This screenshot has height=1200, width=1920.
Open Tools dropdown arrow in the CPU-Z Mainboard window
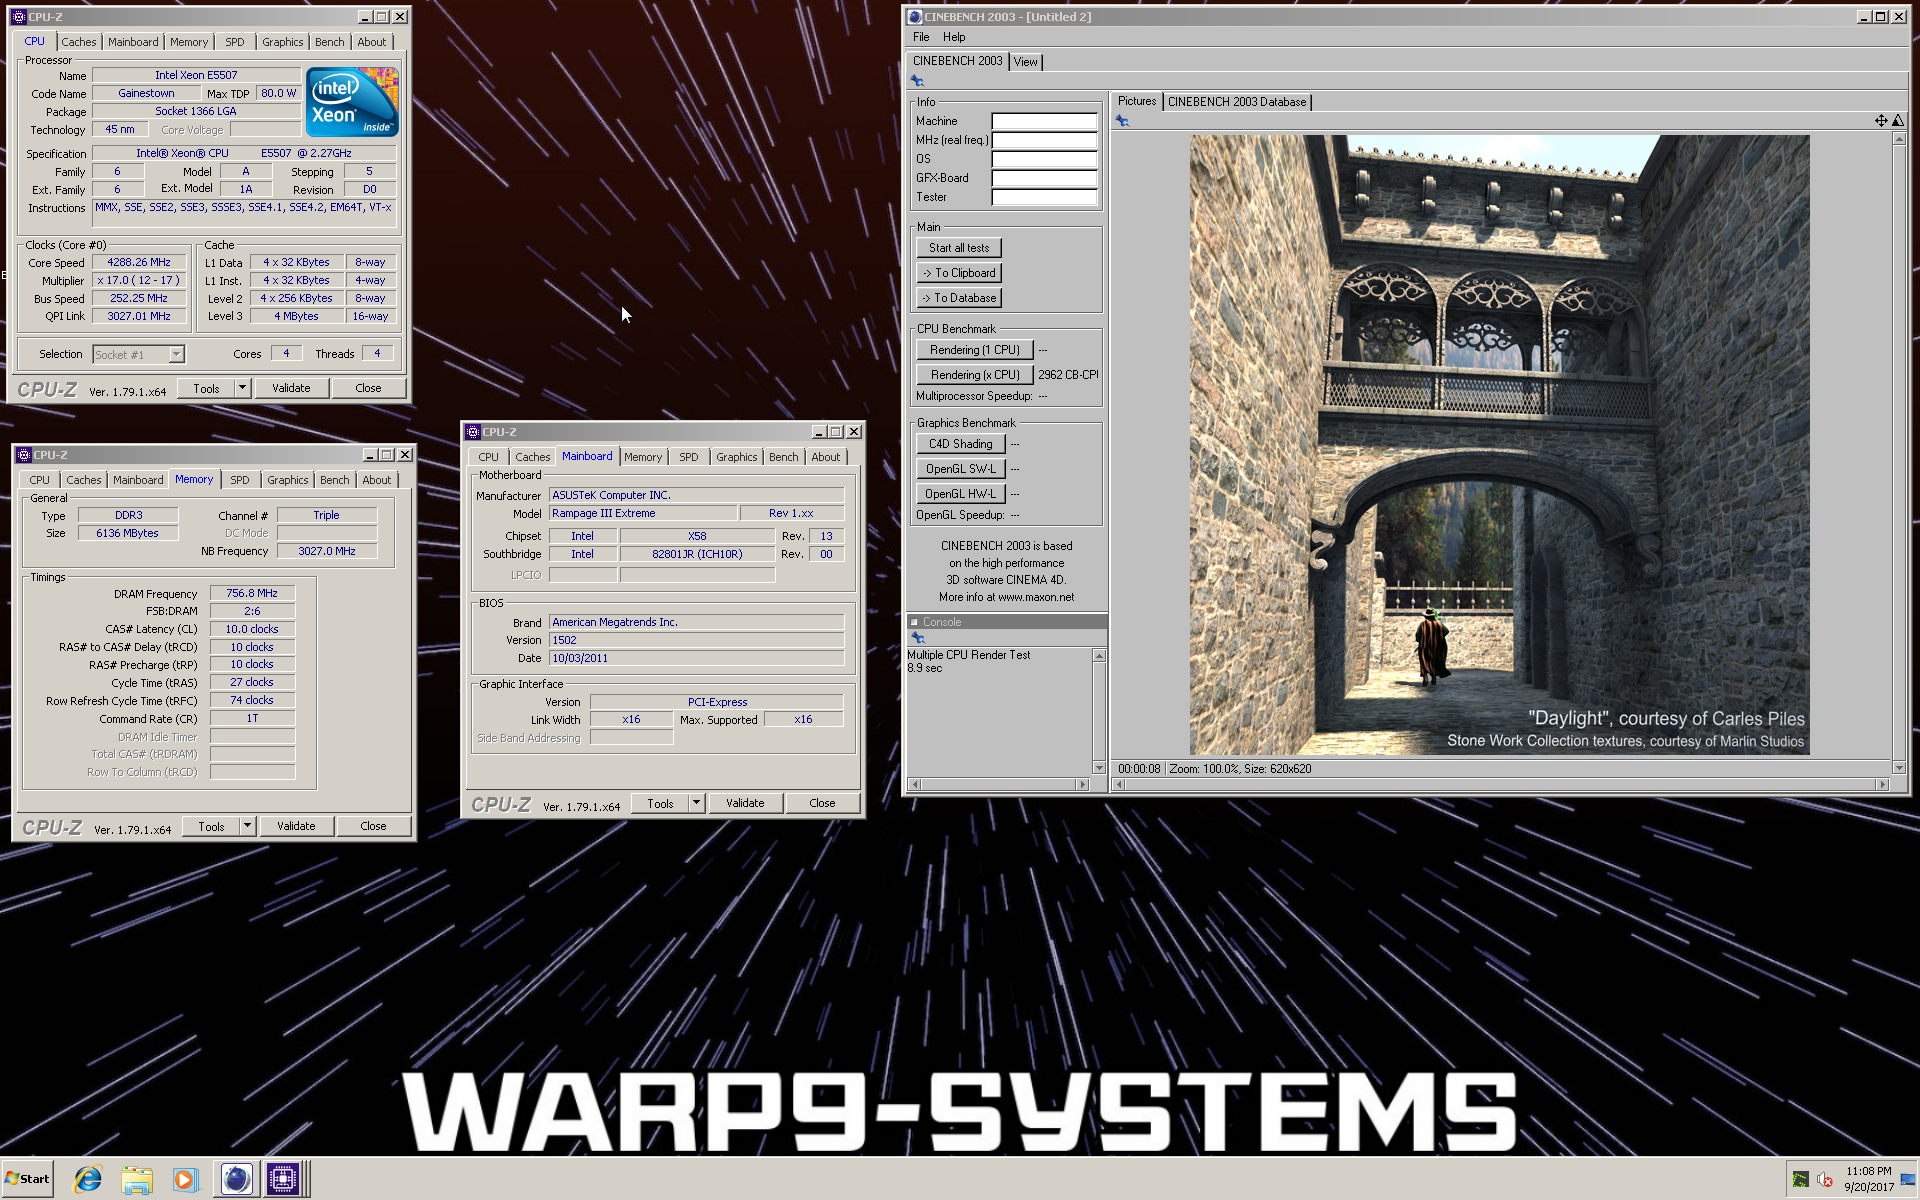pos(696,803)
